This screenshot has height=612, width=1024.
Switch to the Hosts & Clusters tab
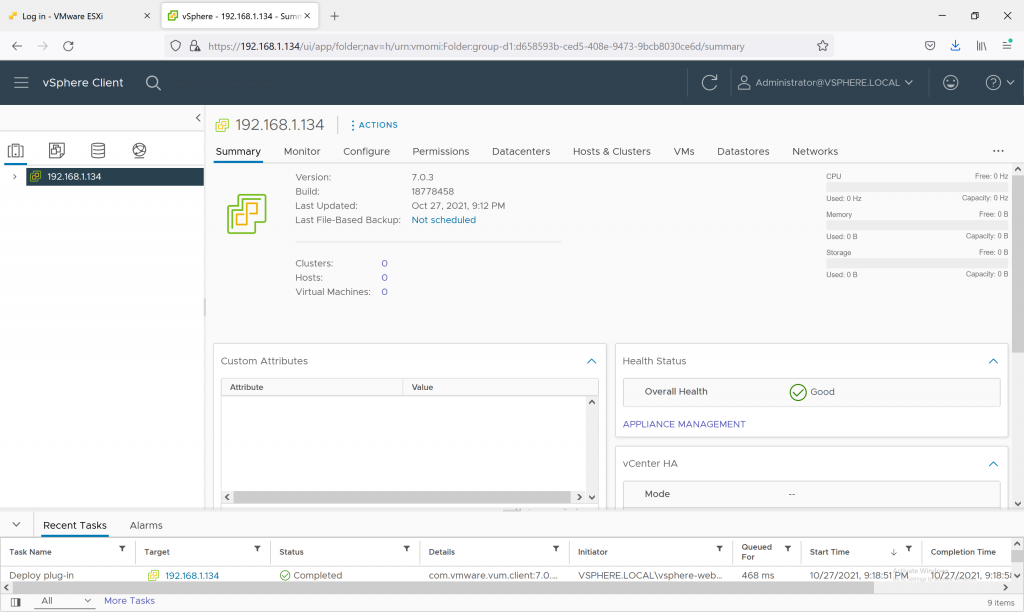click(x=612, y=152)
